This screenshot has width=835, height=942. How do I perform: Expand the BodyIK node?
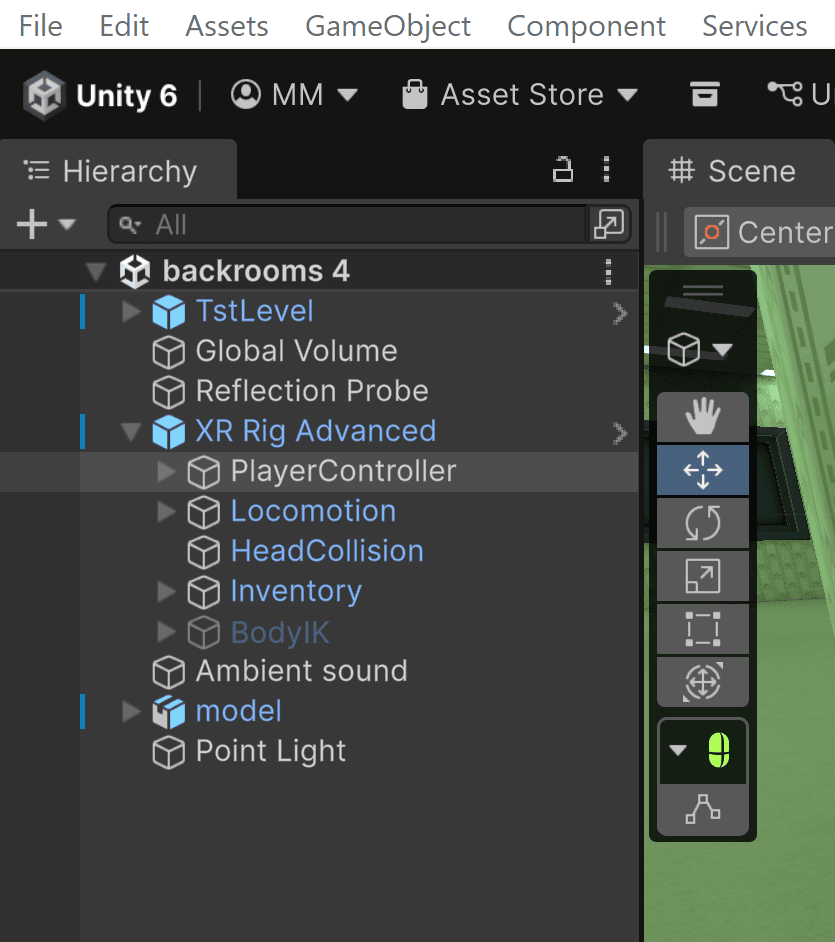pos(166,631)
